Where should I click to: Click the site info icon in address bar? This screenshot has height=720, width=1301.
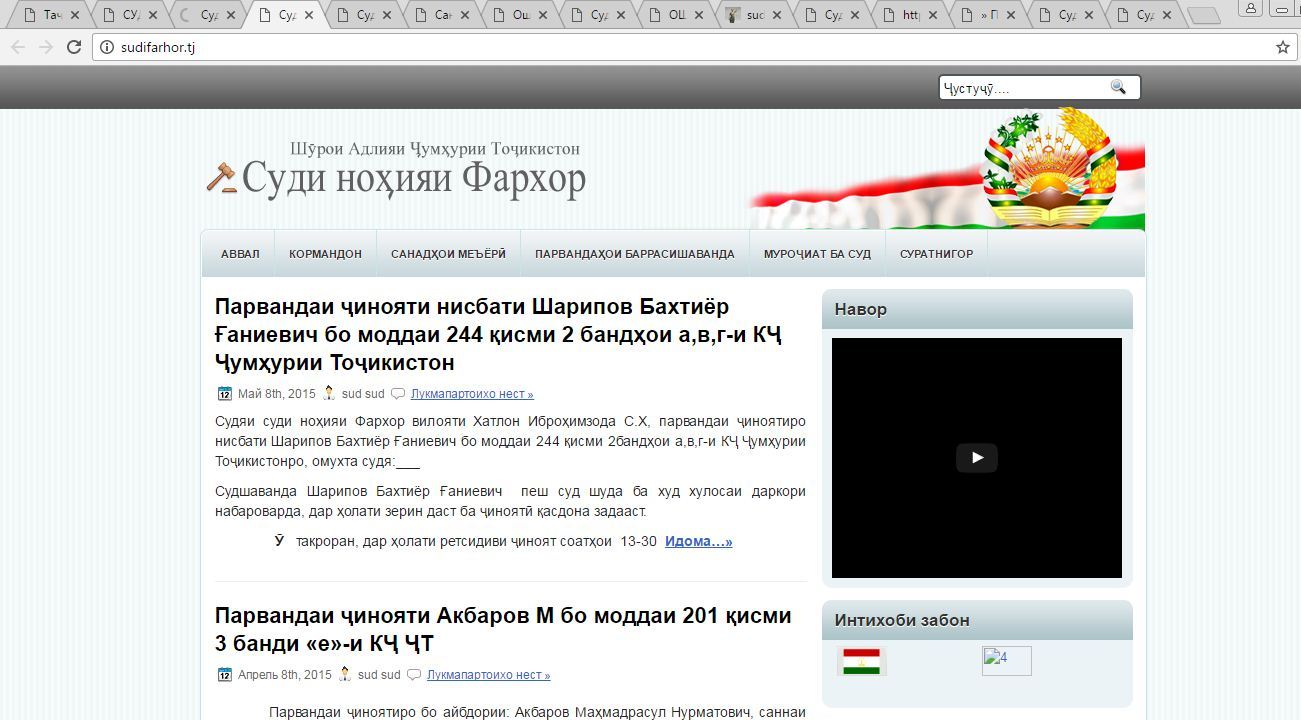pyautogui.click(x=107, y=47)
